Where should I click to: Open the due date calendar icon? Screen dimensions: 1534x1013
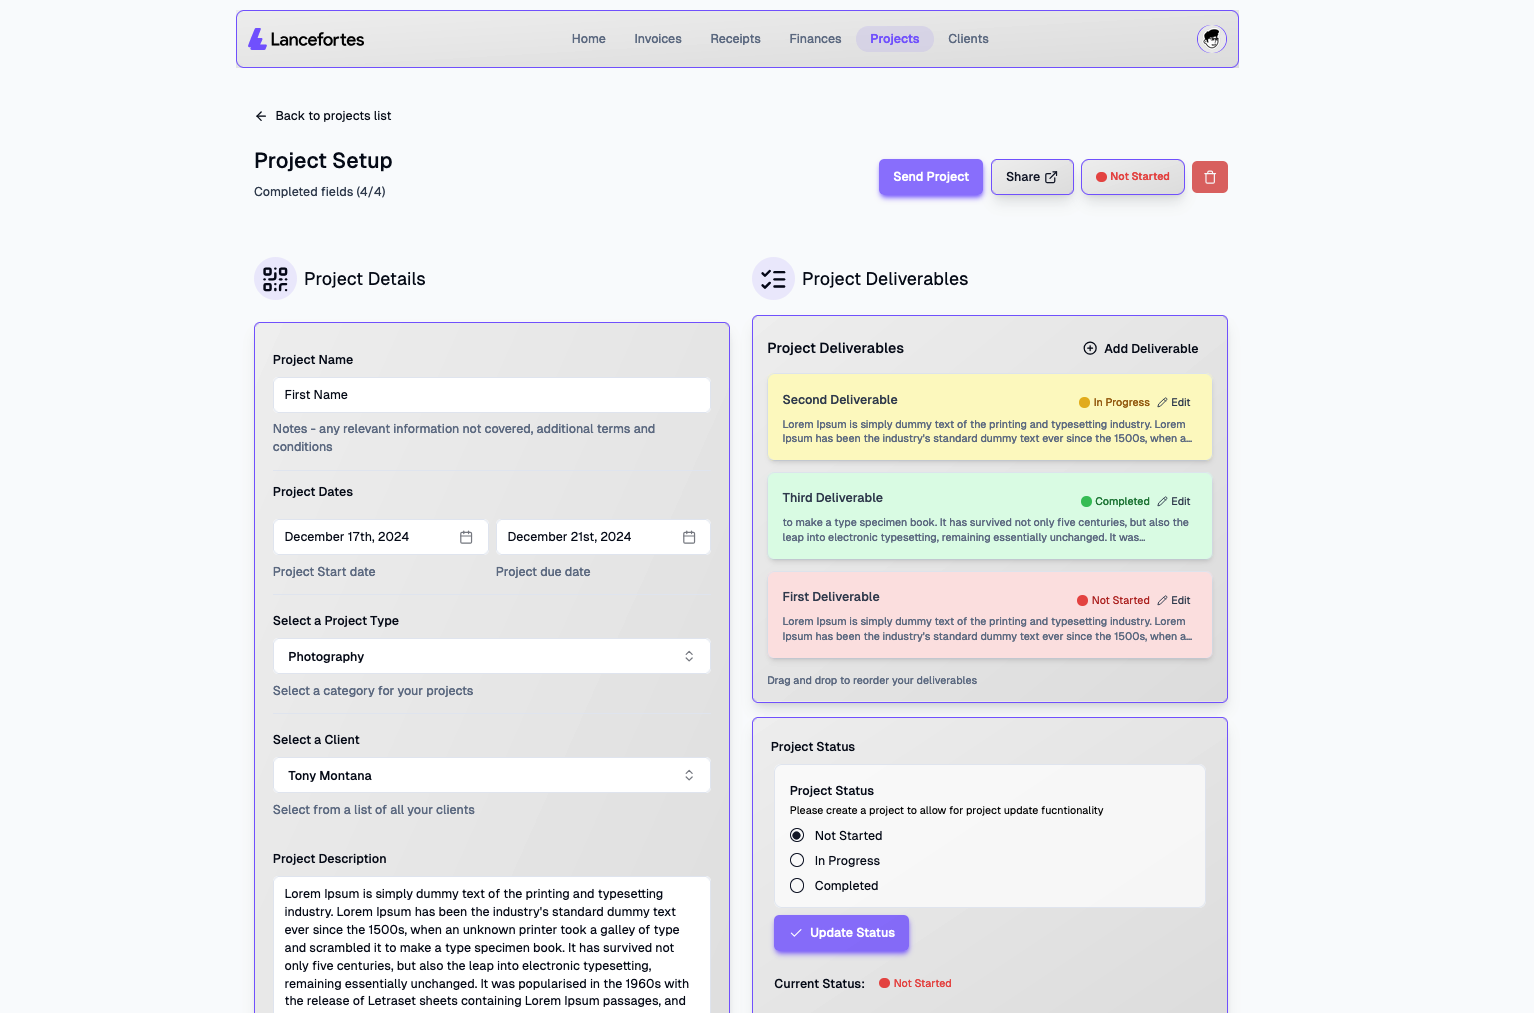click(x=689, y=537)
